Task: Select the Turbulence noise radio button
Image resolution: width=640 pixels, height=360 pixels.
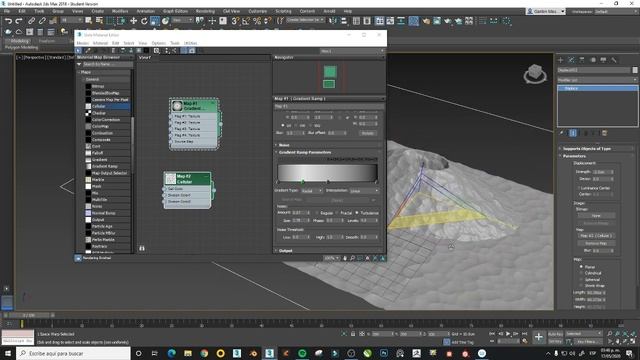Action: 357,213
